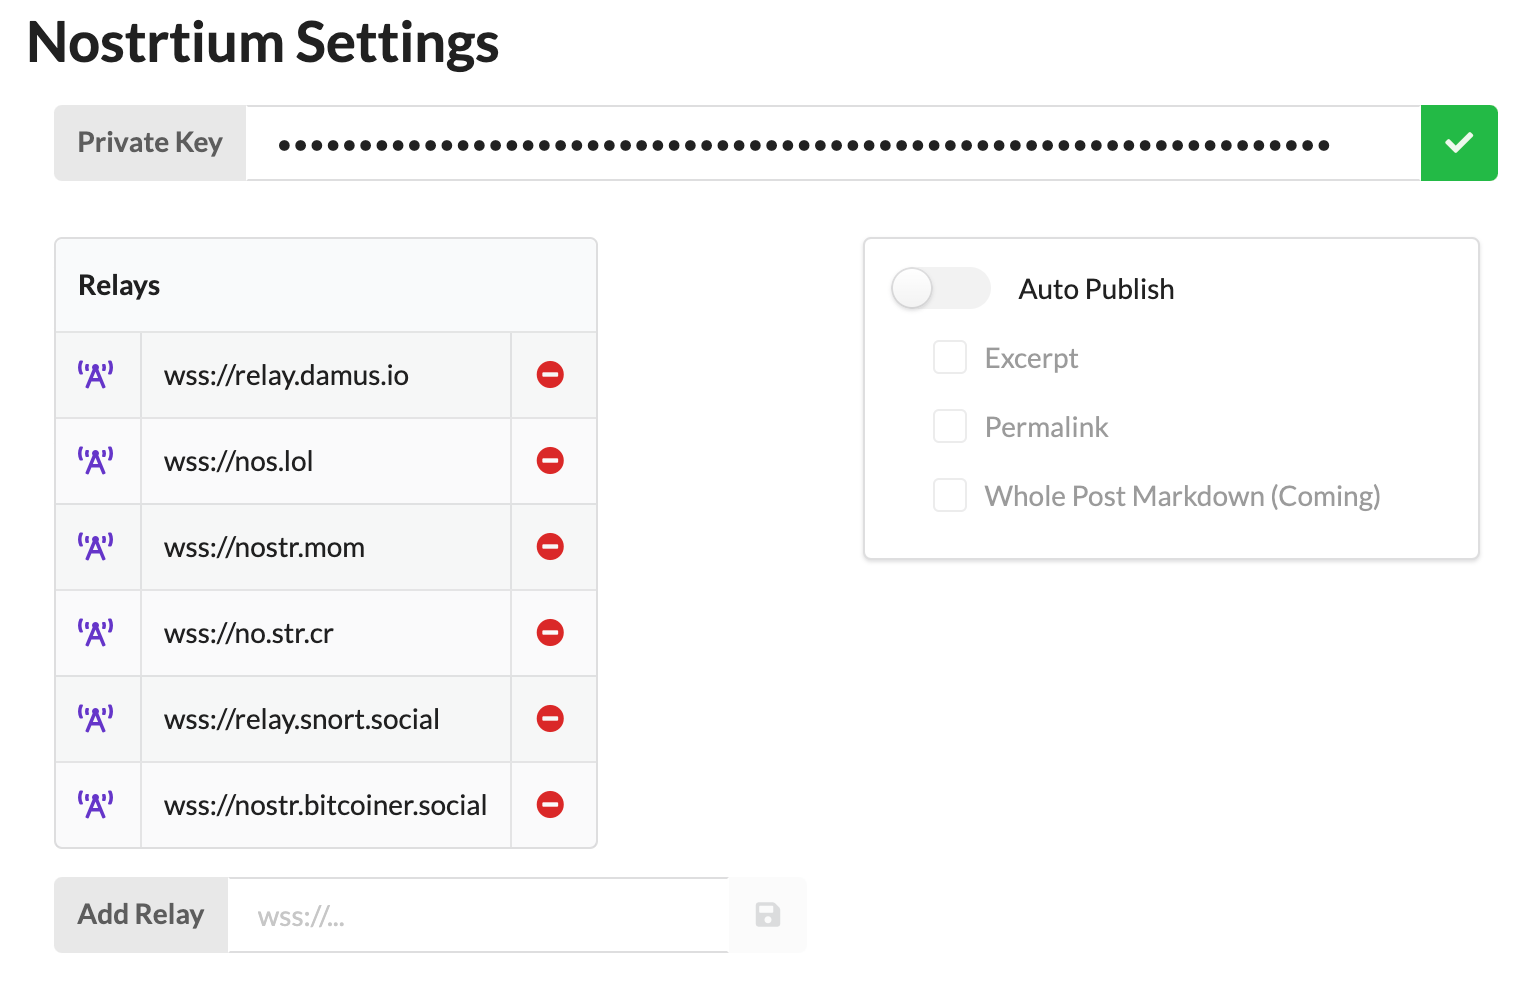Click the antenna icon beside nostr.bitcoiner.social
The image size is (1528, 988).
tap(96, 805)
